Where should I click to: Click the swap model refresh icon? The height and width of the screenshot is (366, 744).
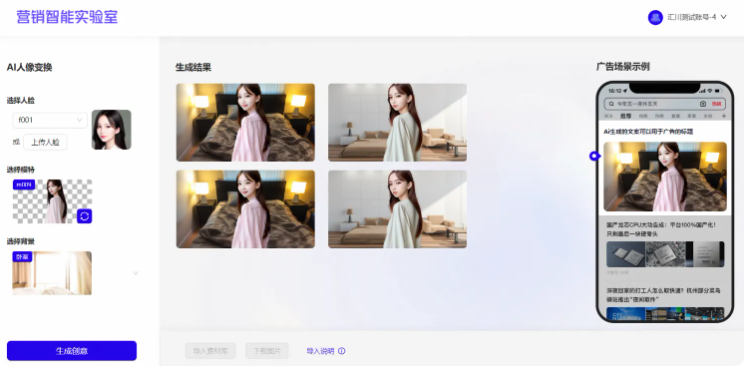click(84, 216)
